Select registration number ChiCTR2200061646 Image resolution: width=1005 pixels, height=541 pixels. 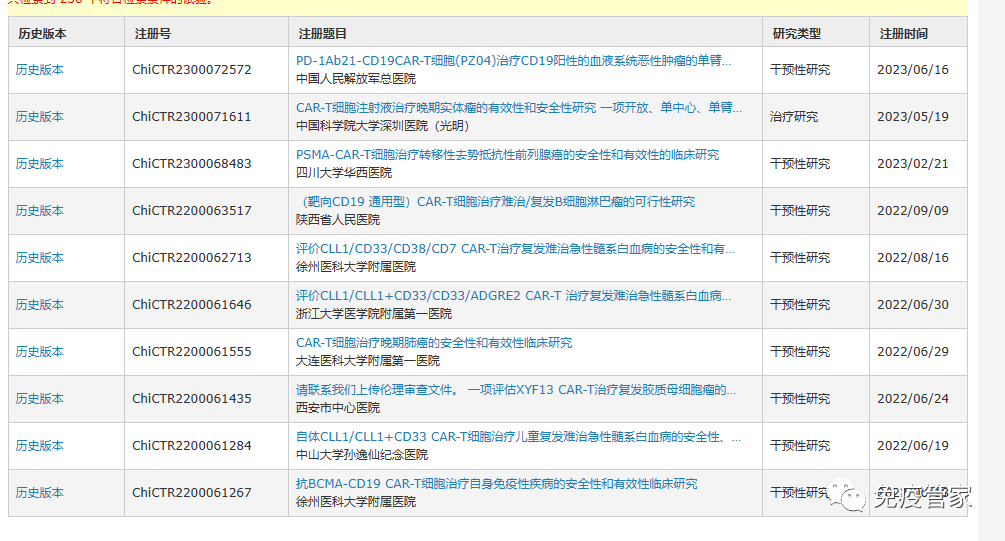pos(192,304)
